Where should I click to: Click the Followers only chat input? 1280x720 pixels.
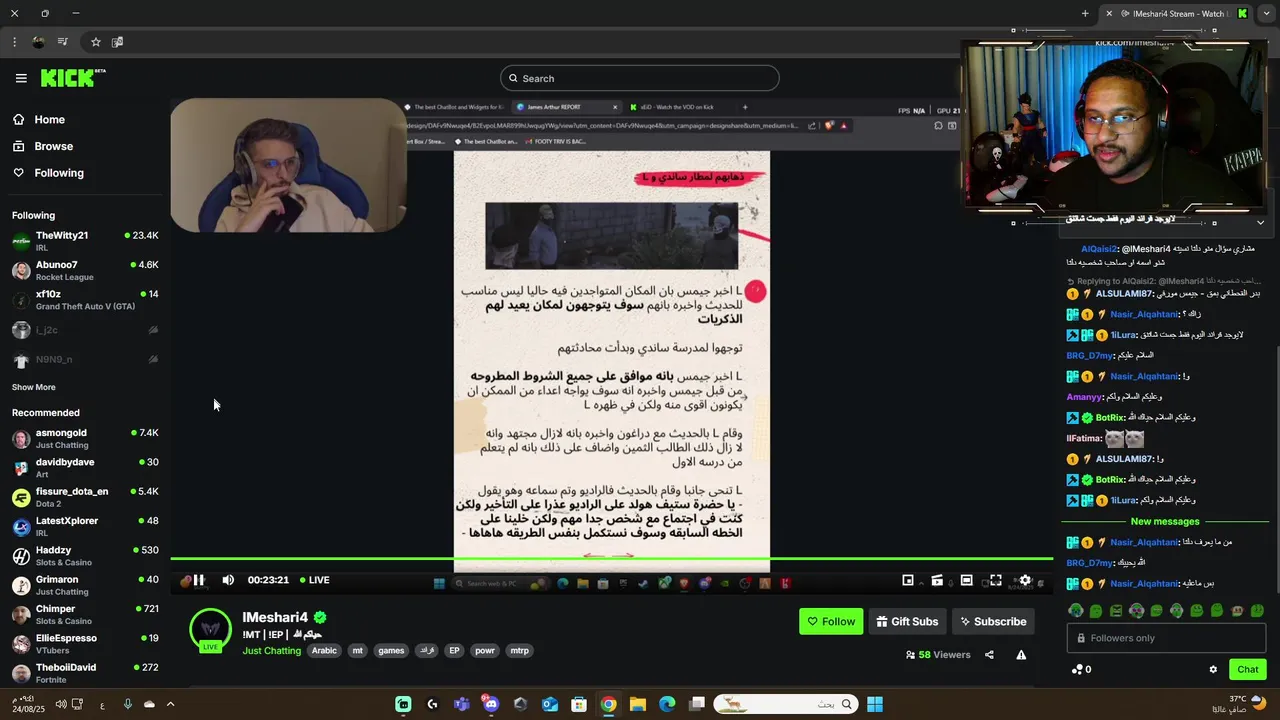[x=1166, y=638]
